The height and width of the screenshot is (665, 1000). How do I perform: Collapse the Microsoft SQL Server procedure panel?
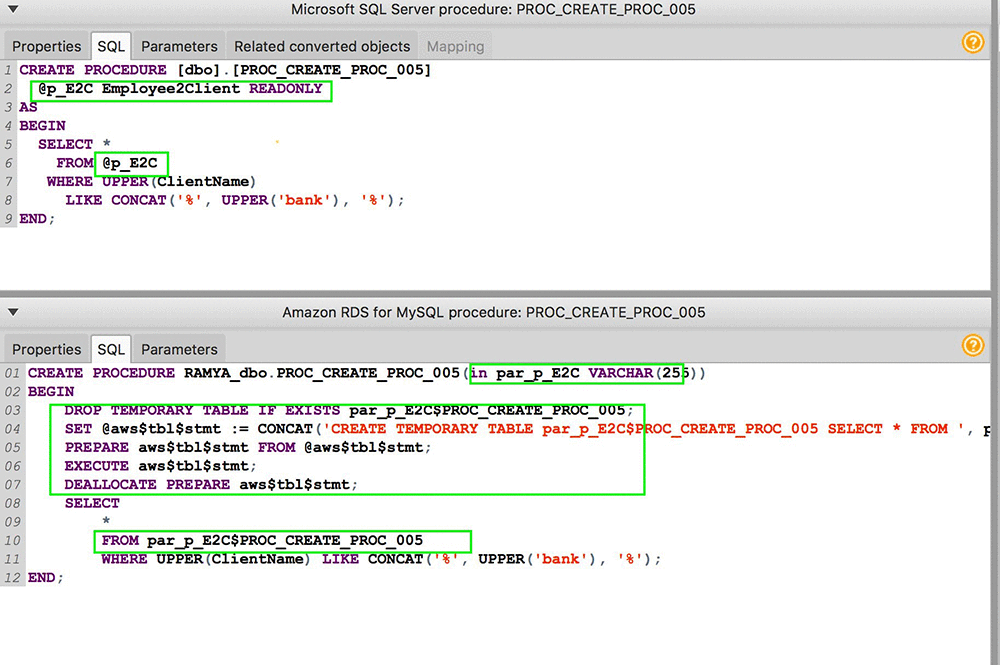(x=12, y=9)
